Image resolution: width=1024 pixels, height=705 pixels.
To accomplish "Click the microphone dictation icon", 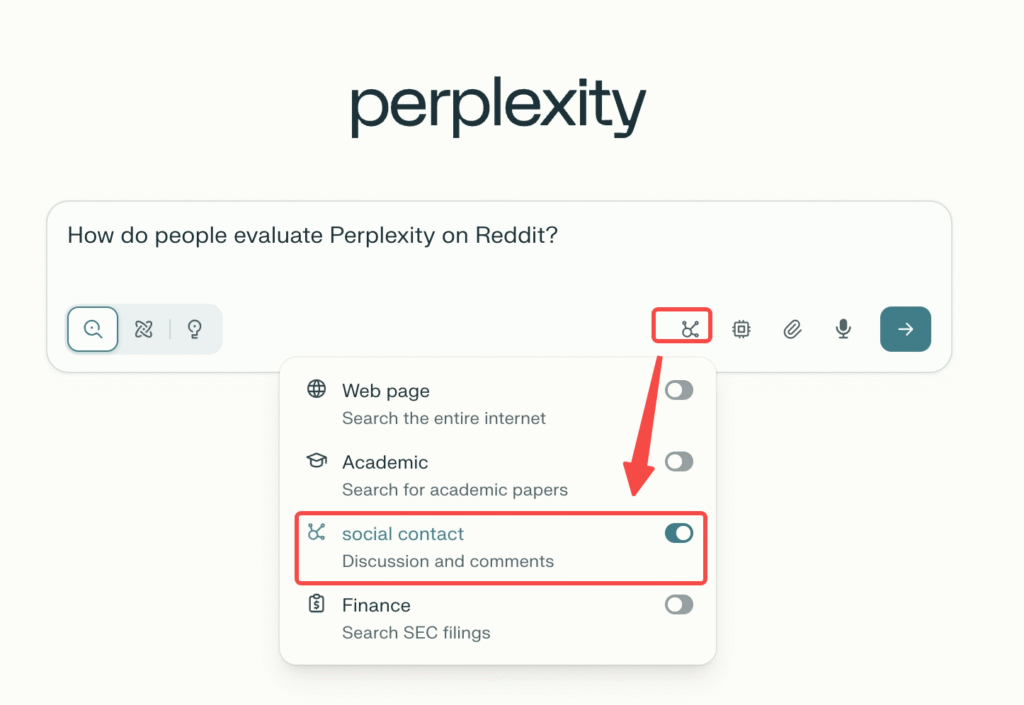I will [x=843, y=329].
